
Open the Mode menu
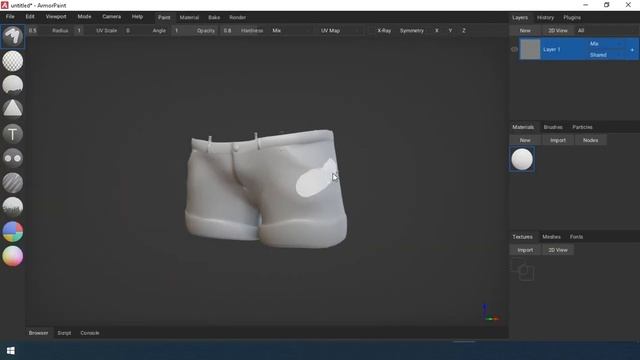pyautogui.click(x=84, y=17)
